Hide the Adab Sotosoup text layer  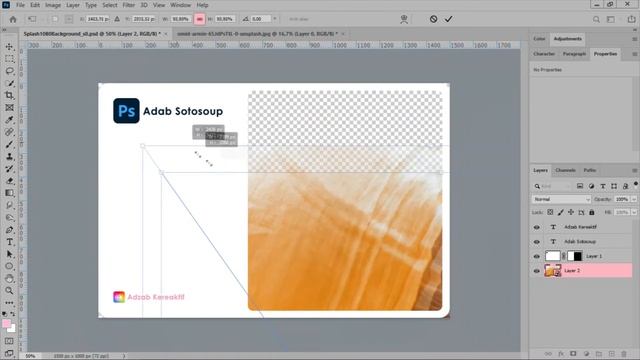537,242
